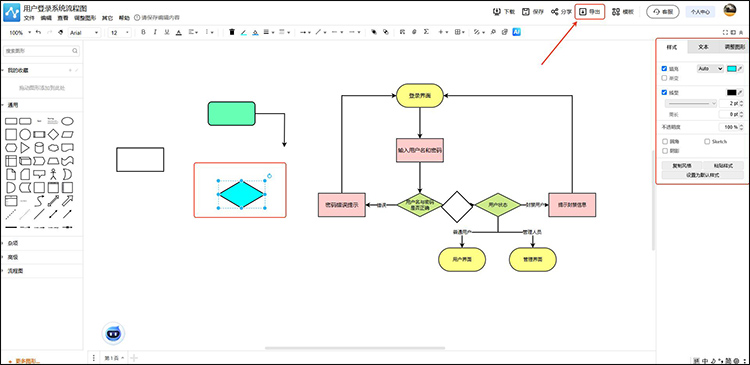The image size is (750, 365).
Task: Select the actor stick figure shape
Action: tap(54, 174)
